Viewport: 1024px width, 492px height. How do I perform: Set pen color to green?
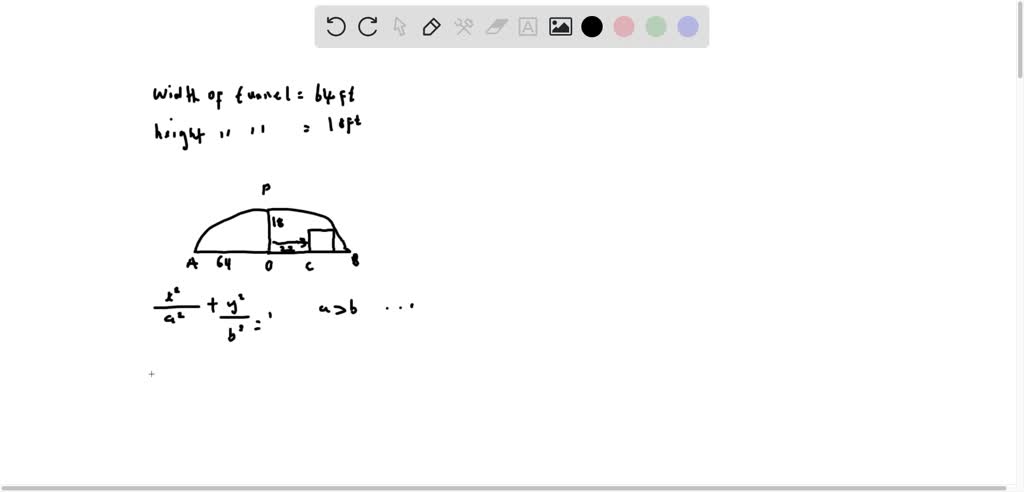pos(656,27)
